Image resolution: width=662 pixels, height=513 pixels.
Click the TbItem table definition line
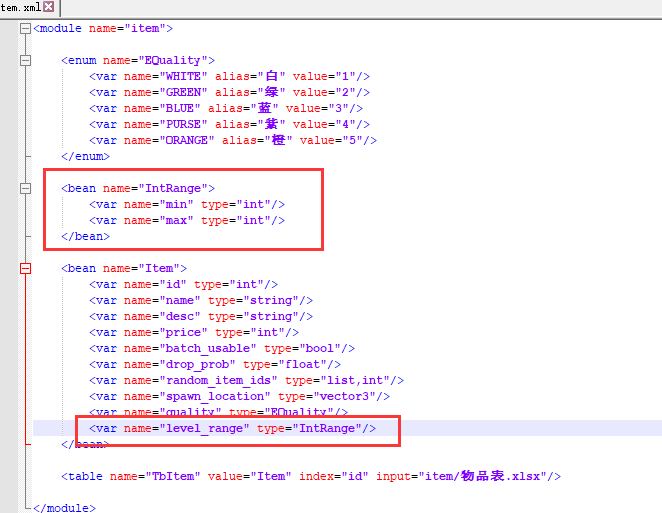310,476
